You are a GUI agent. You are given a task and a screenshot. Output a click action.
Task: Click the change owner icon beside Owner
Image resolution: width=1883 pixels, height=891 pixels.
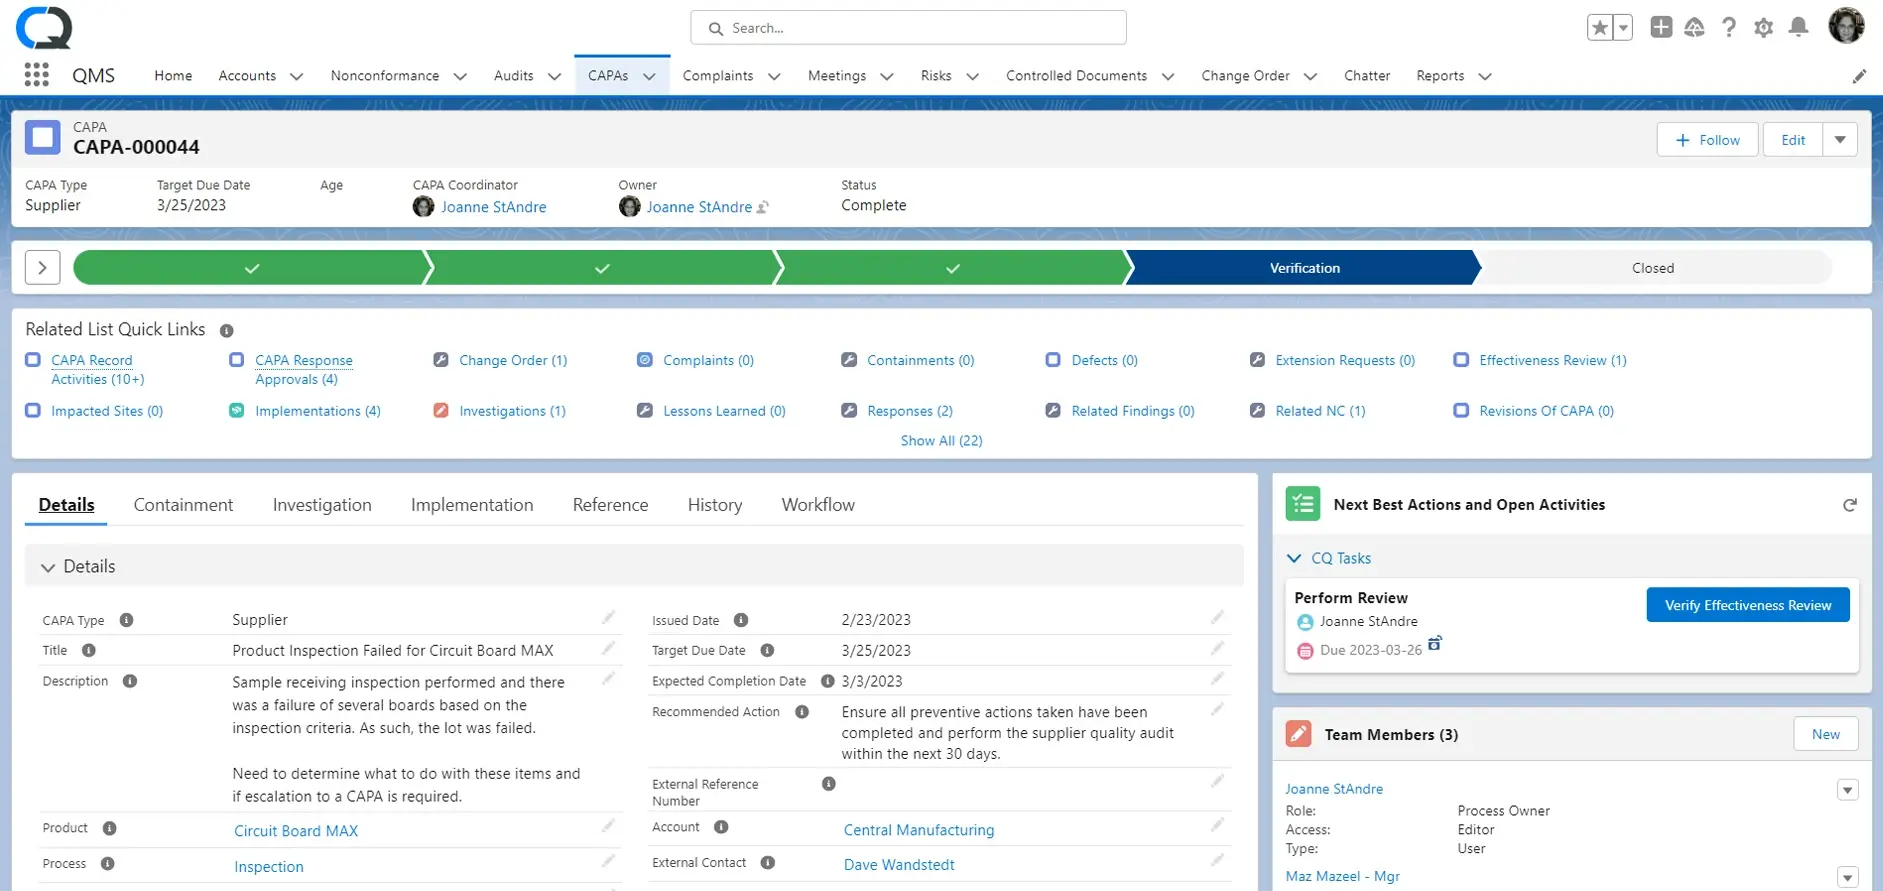pyautogui.click(x=763, y=207)
